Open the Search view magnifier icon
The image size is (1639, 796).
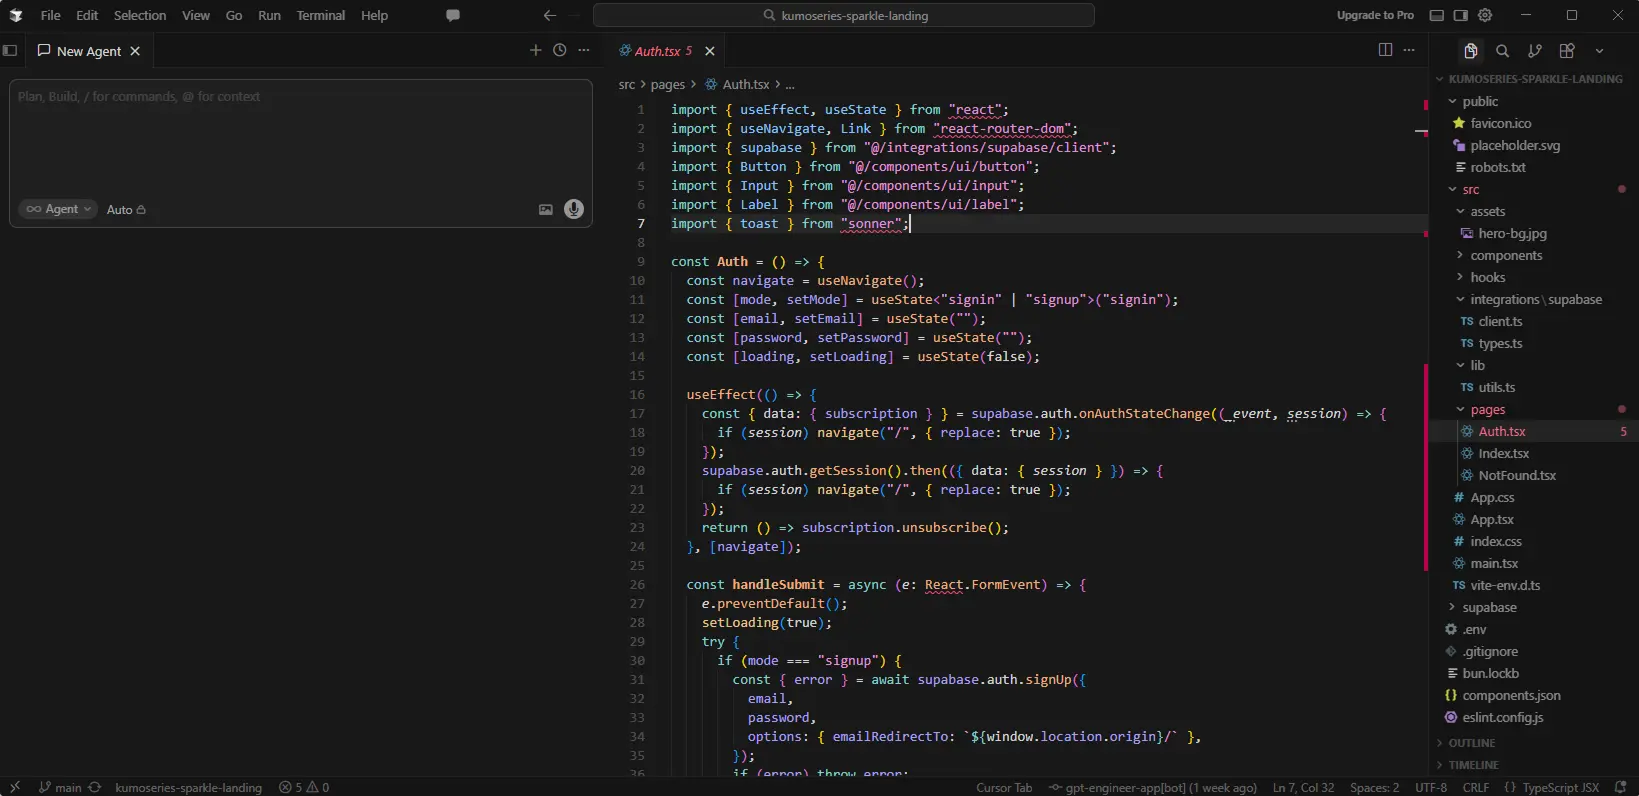tap(1502, 51)
